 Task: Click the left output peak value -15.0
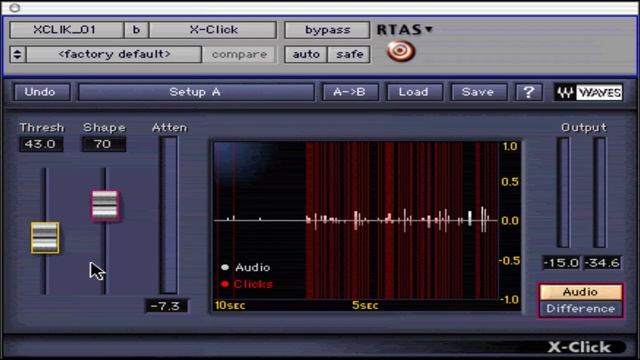(562, 263)
